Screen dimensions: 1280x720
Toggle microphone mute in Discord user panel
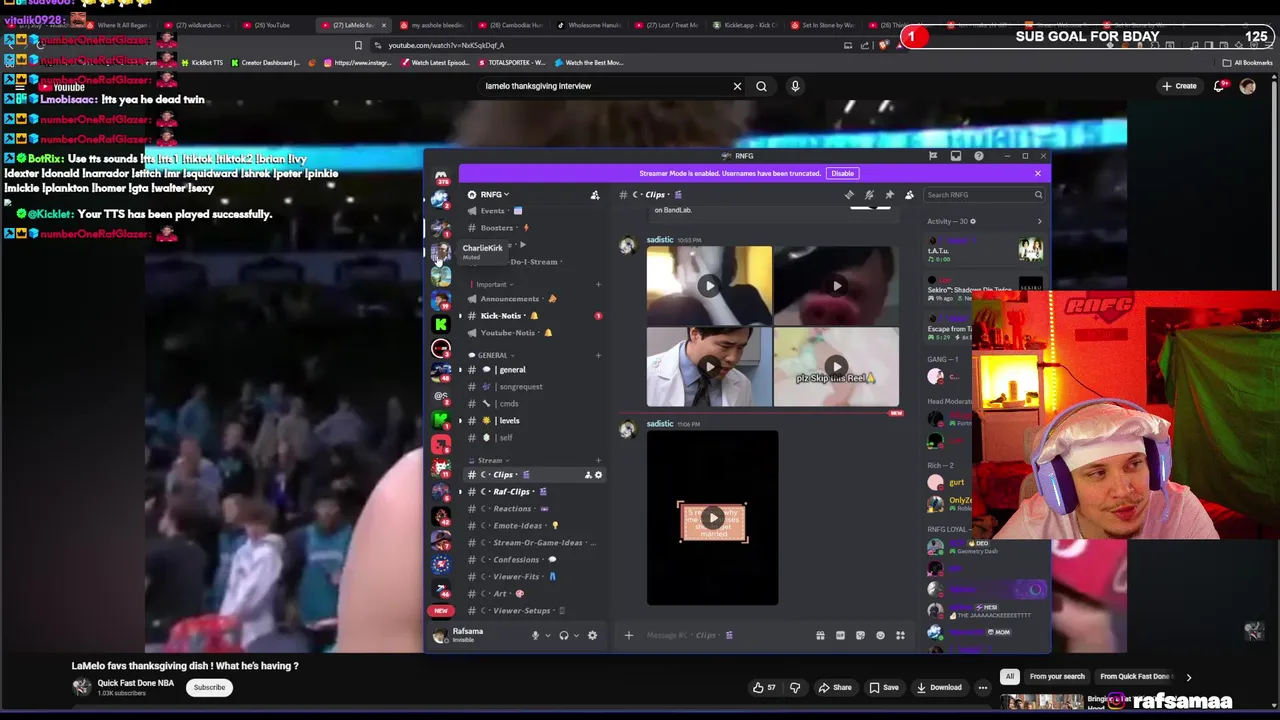535,635
